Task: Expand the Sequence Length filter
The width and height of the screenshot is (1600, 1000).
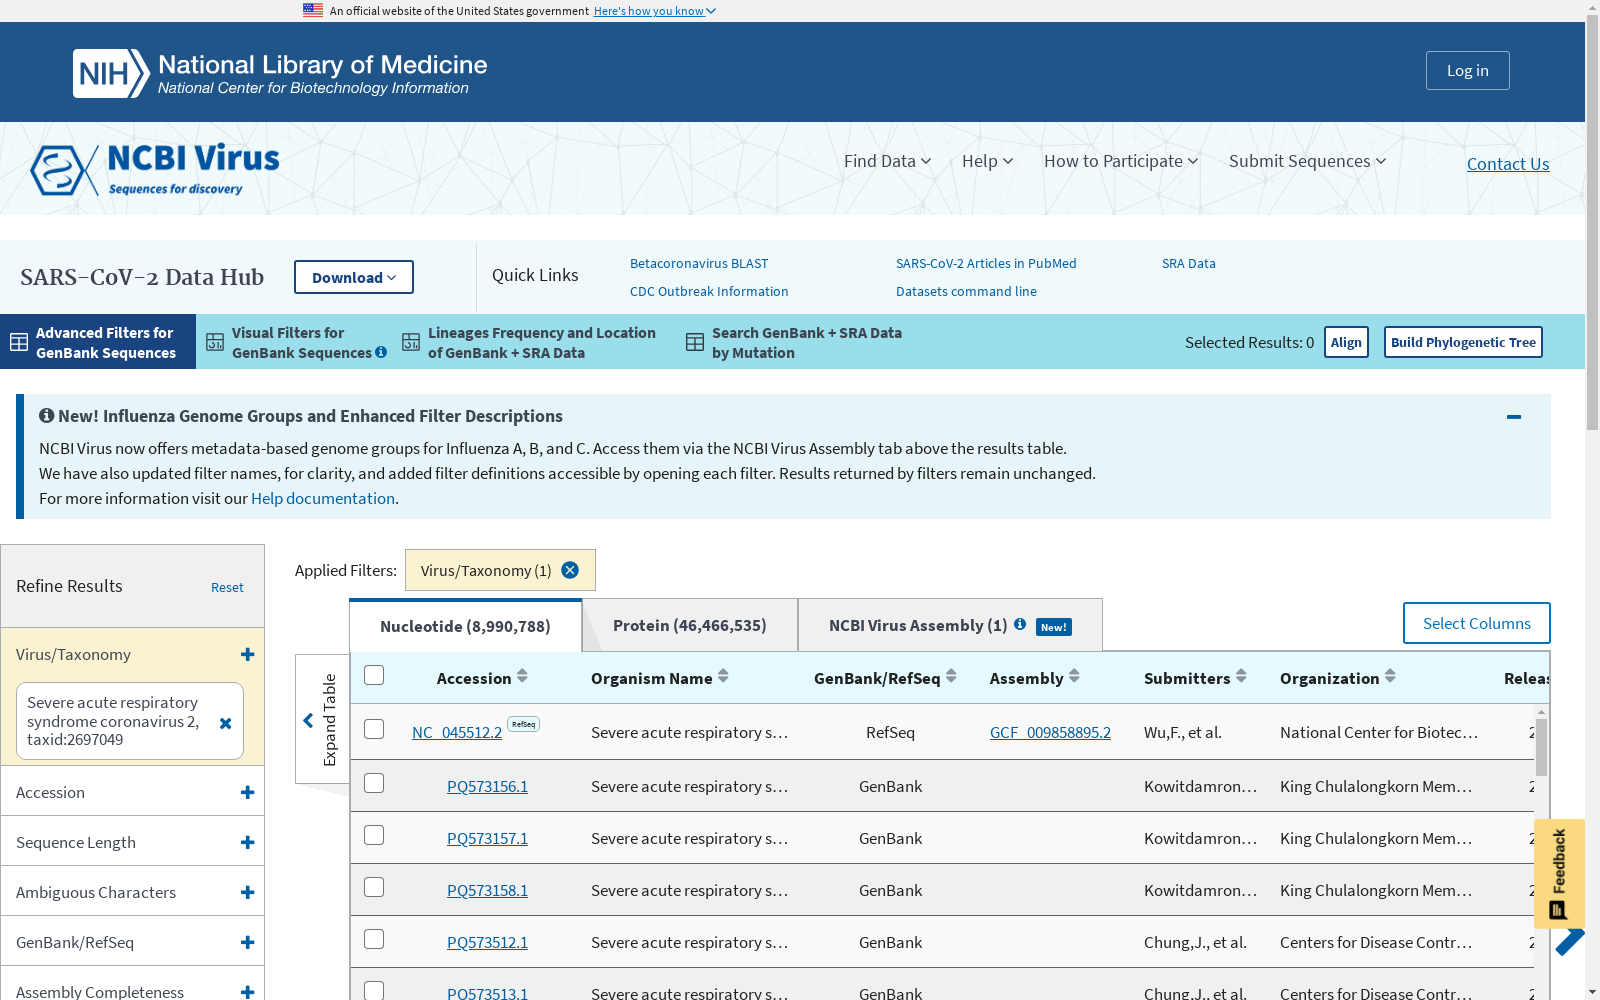Action: (x=247, y=842)
